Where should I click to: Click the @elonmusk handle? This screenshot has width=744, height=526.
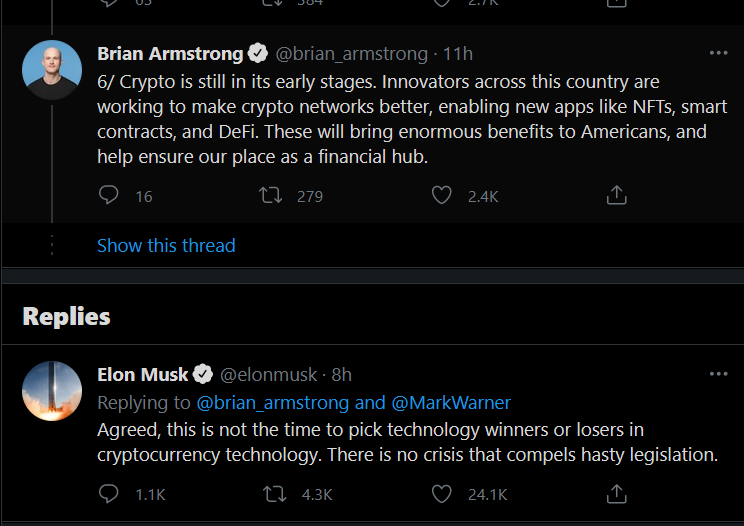[x=267, y=375]
